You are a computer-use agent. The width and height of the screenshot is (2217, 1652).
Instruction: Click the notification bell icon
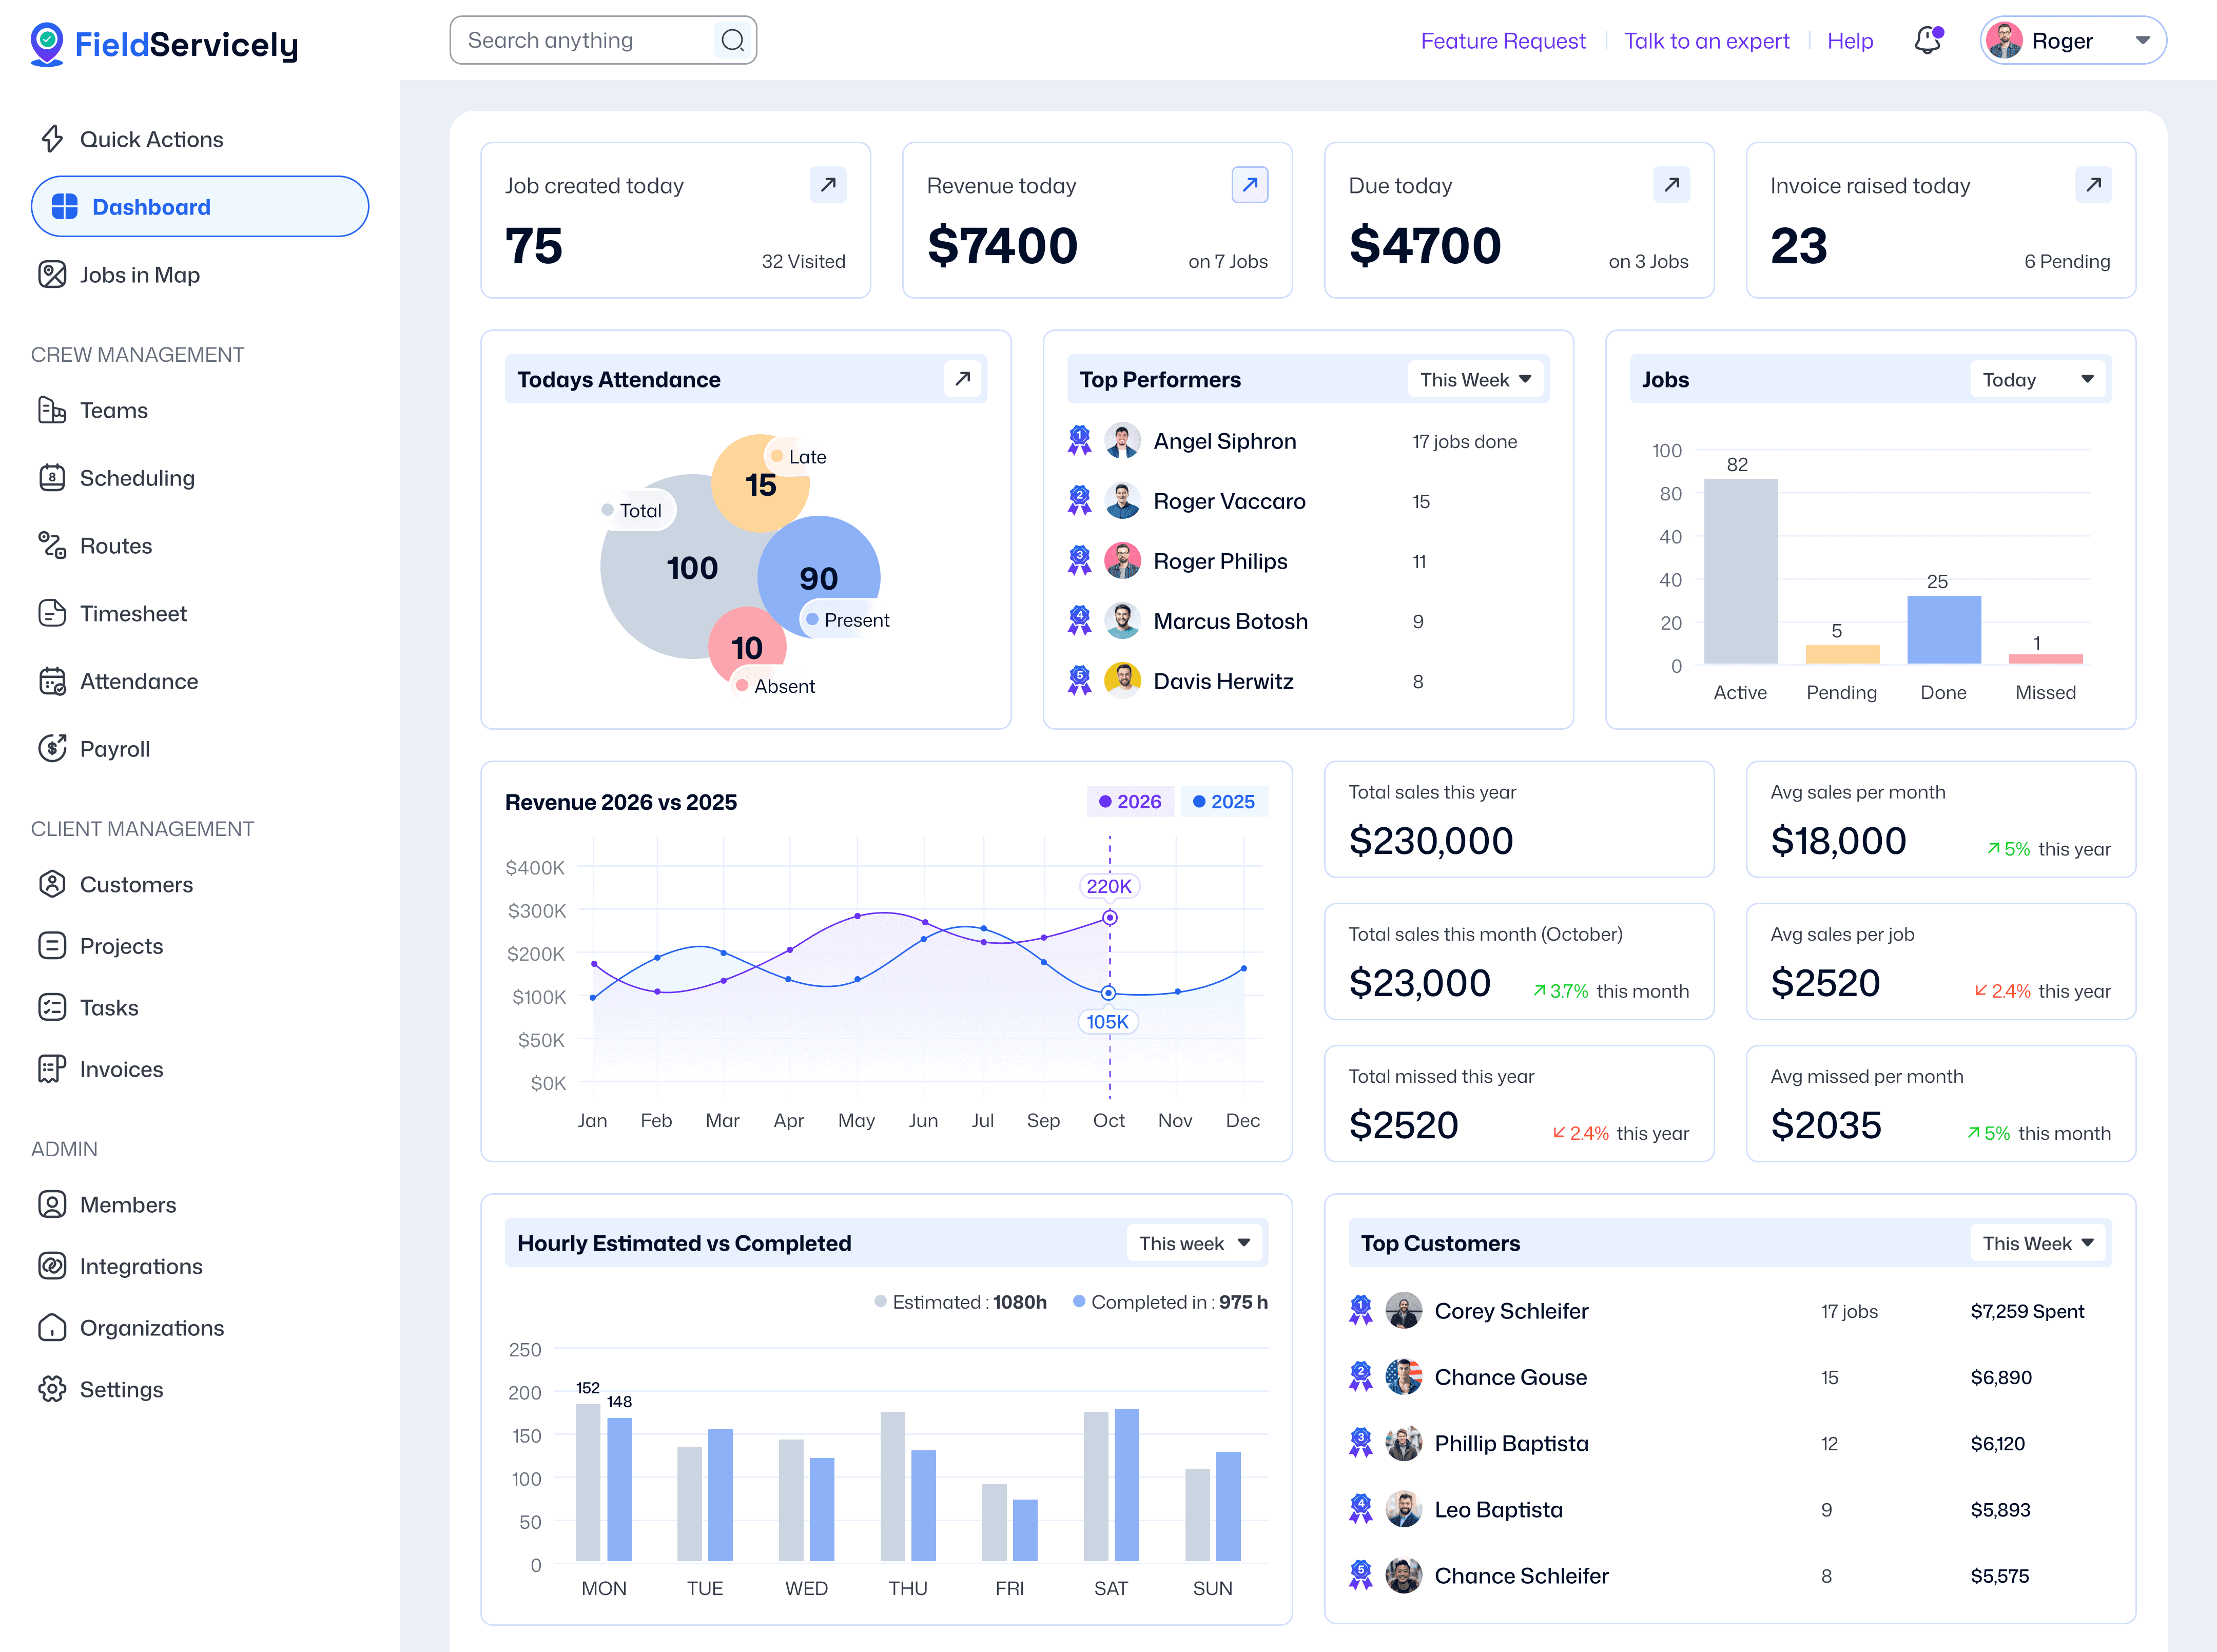point(1927,41)
